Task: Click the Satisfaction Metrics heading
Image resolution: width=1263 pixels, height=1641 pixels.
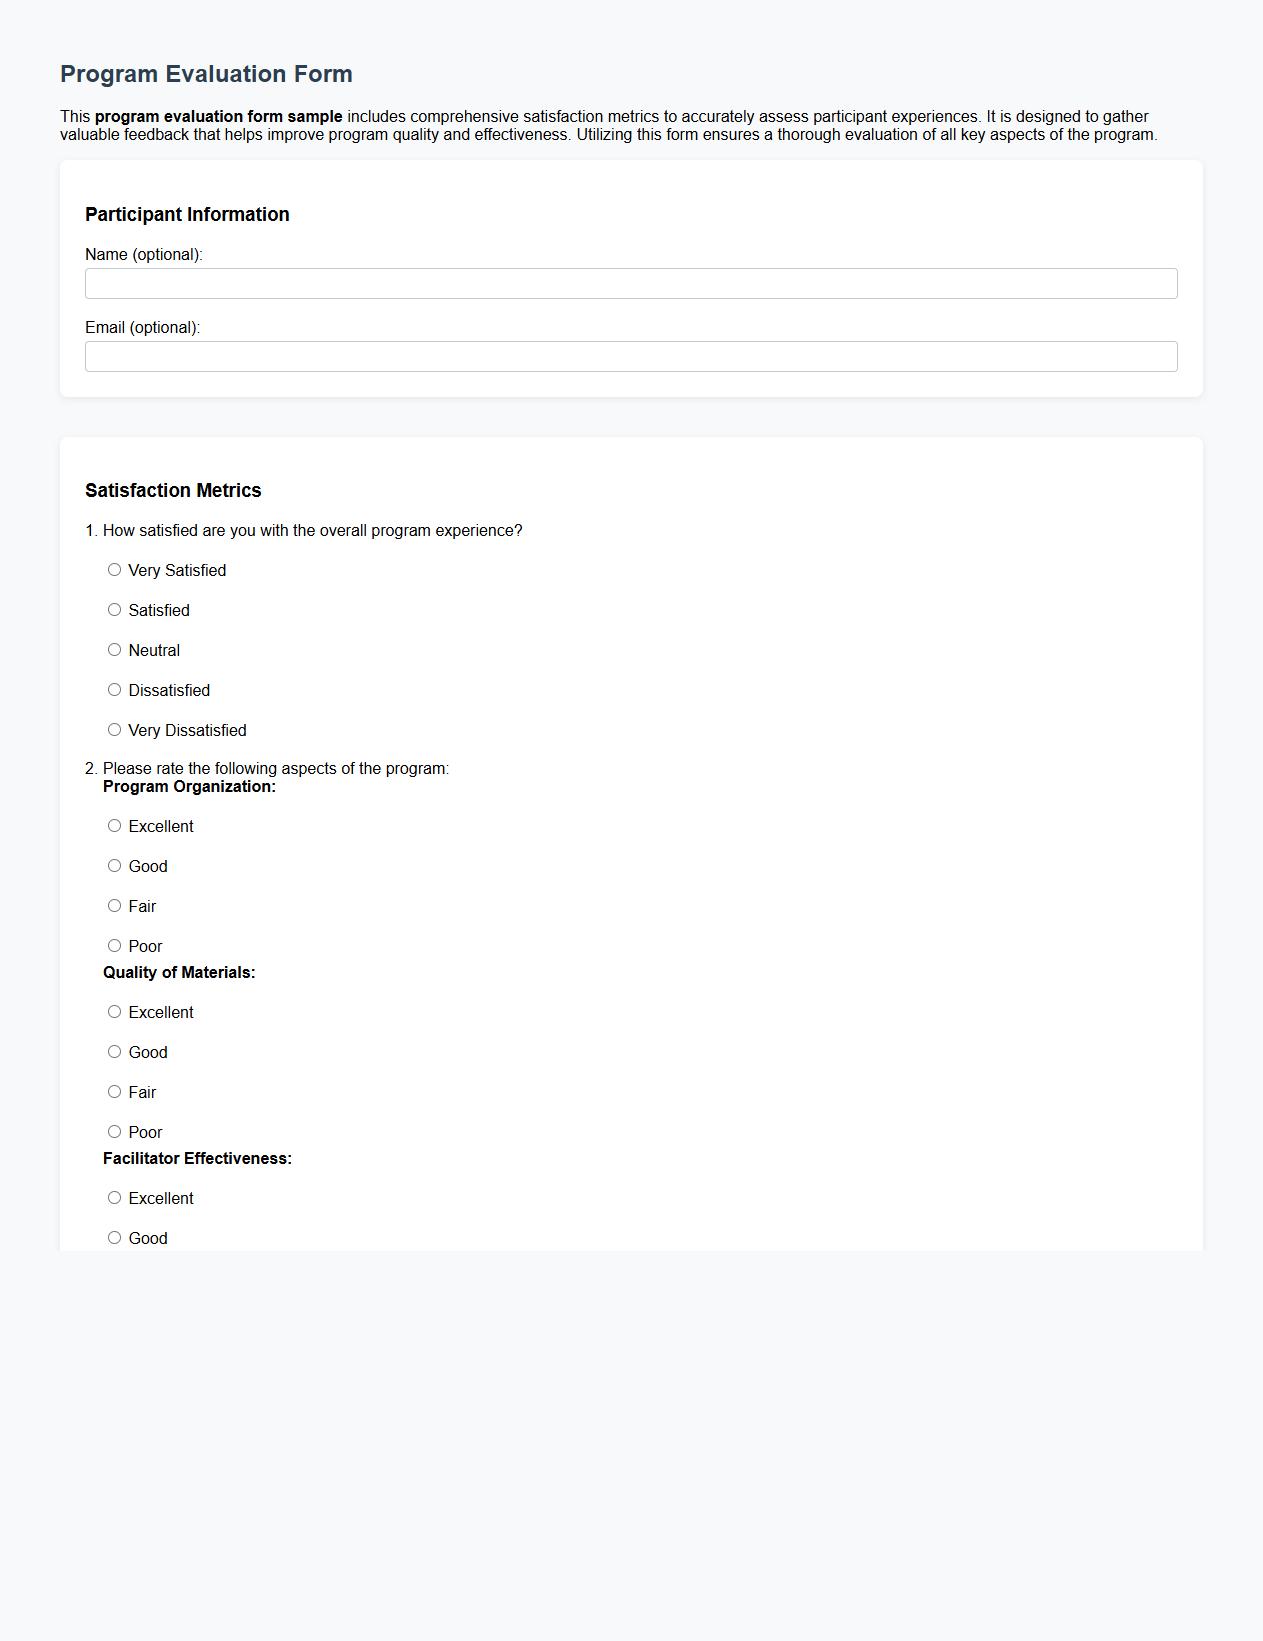Action: 172,490
